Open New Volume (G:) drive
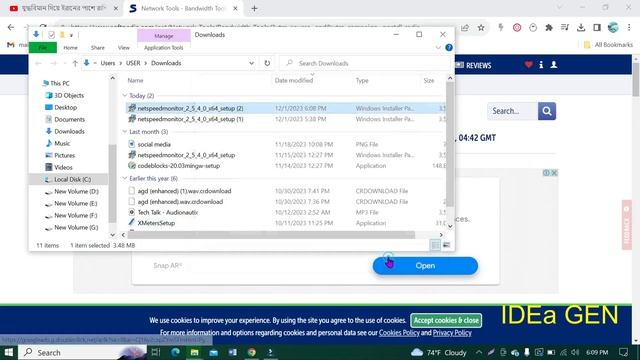 click(x=76, y=227)
